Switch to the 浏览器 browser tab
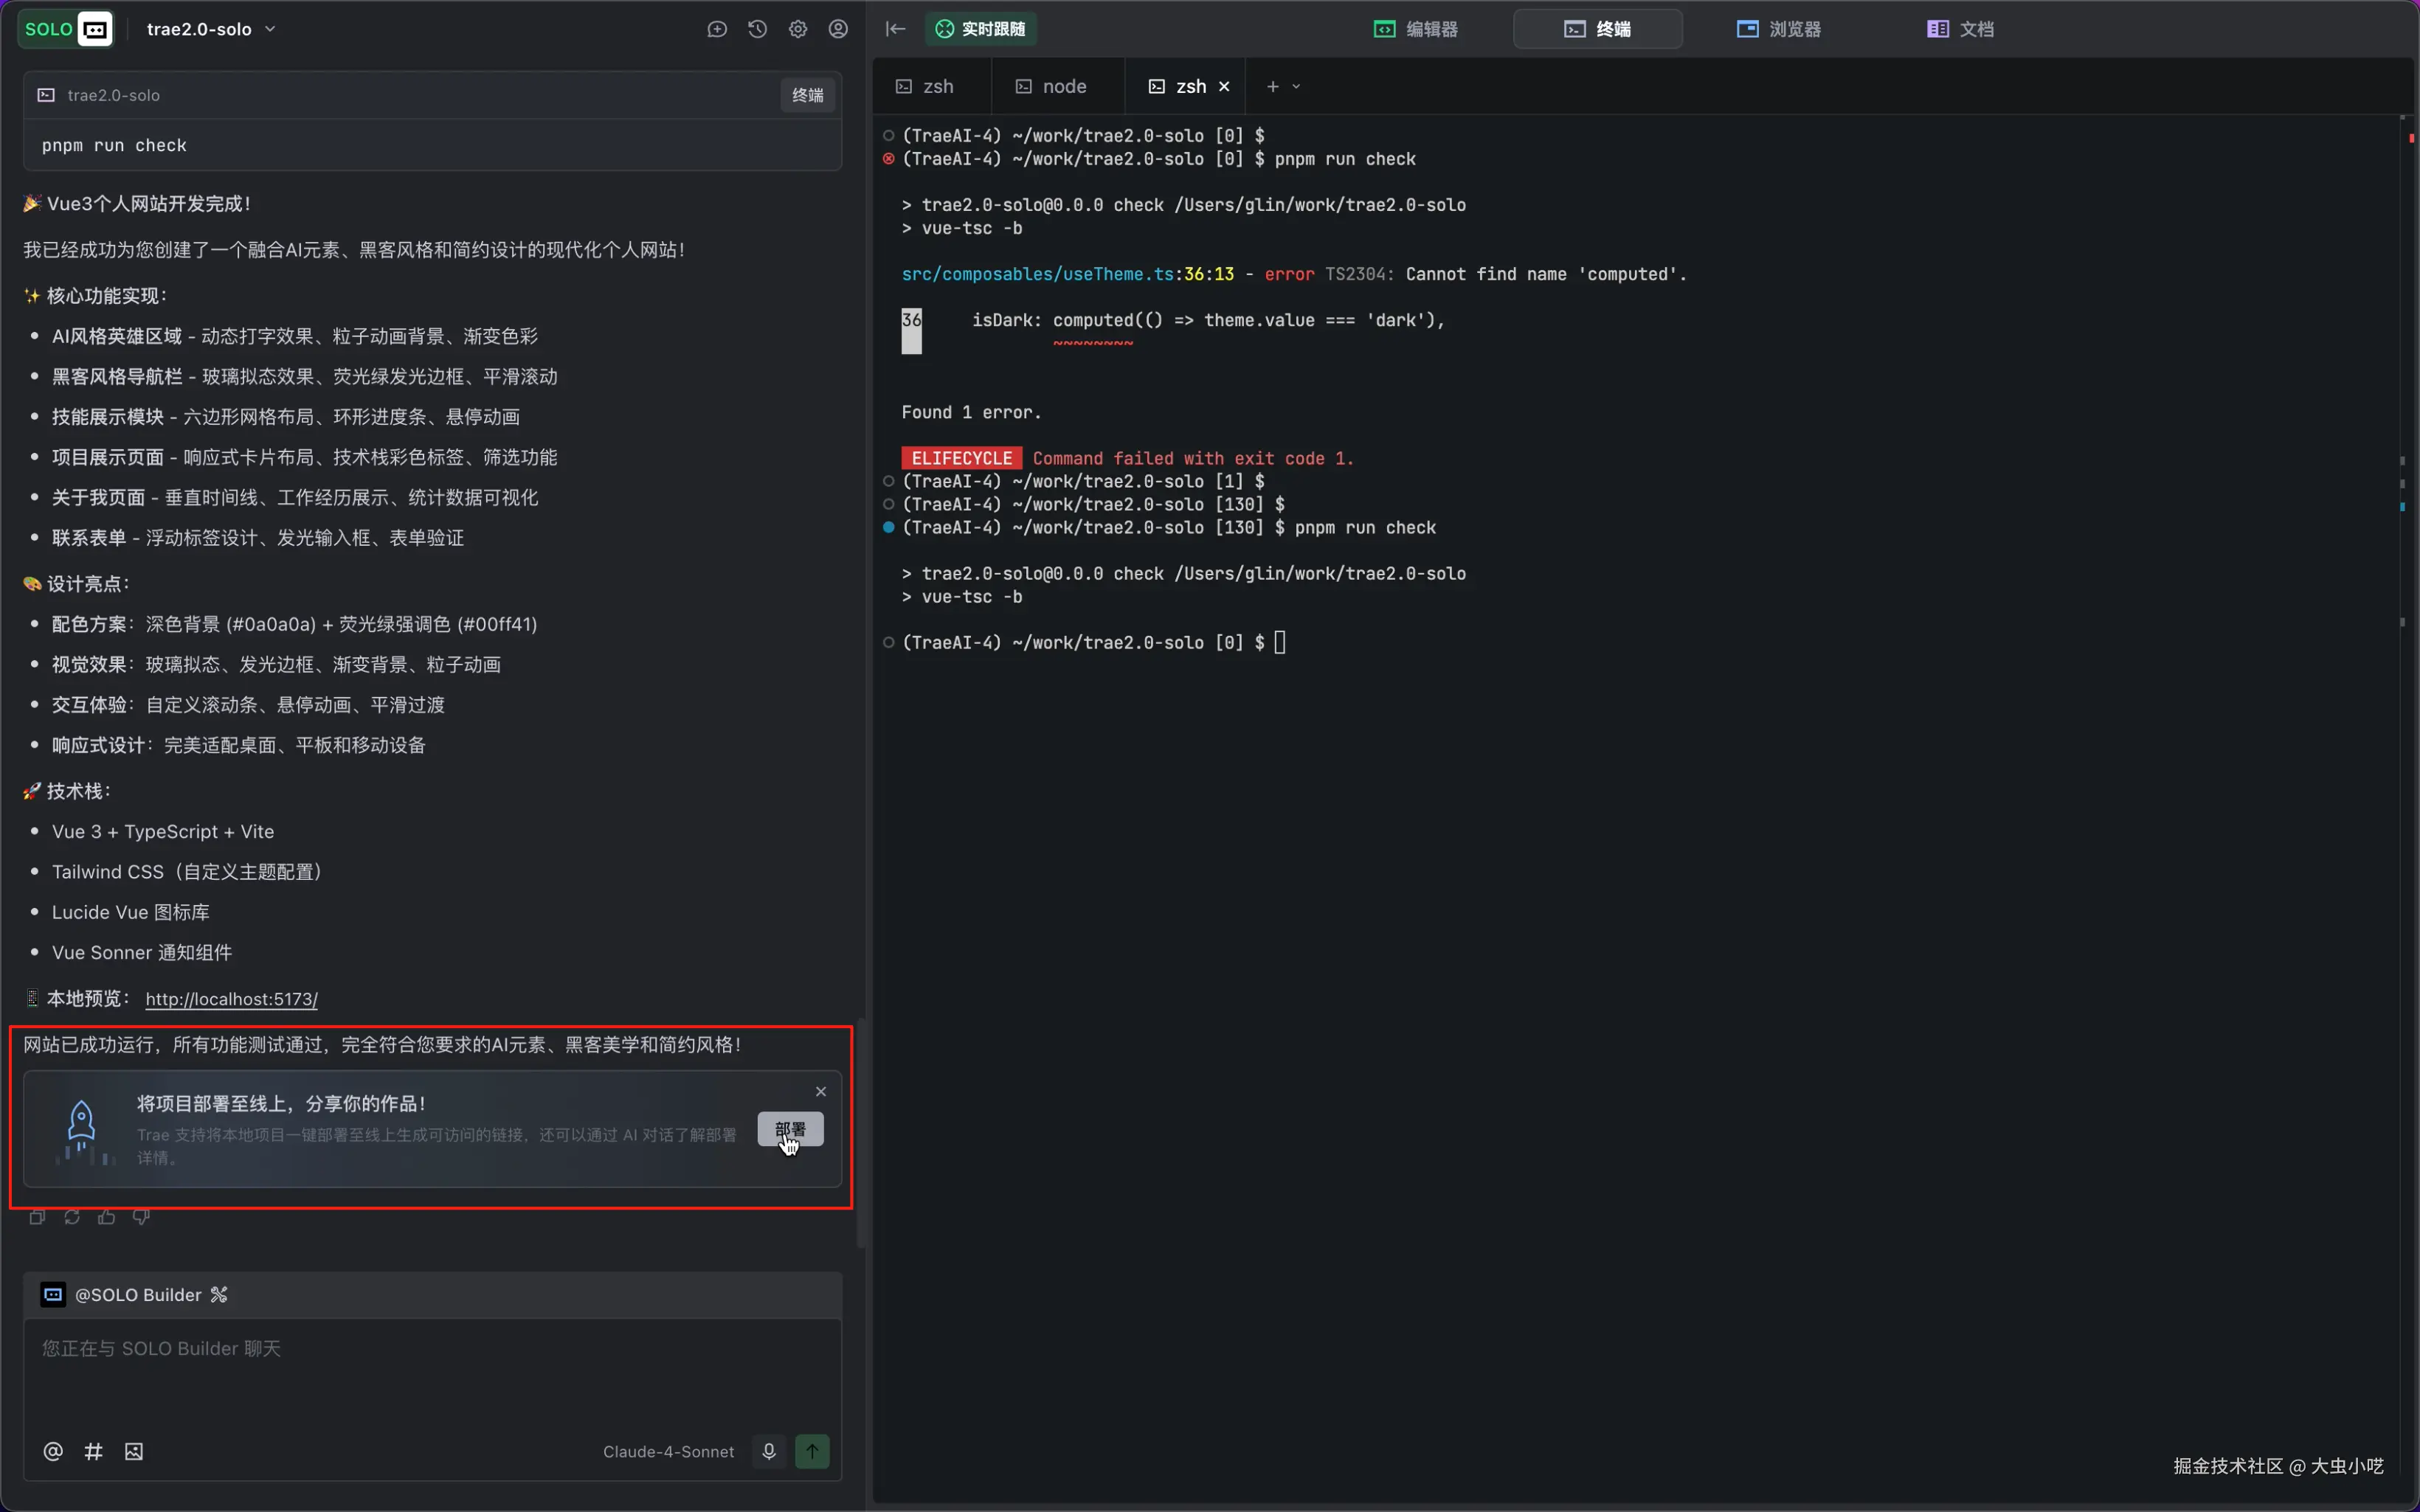The width and height of the screenshot is (2420, 1512). [1778, 29]
